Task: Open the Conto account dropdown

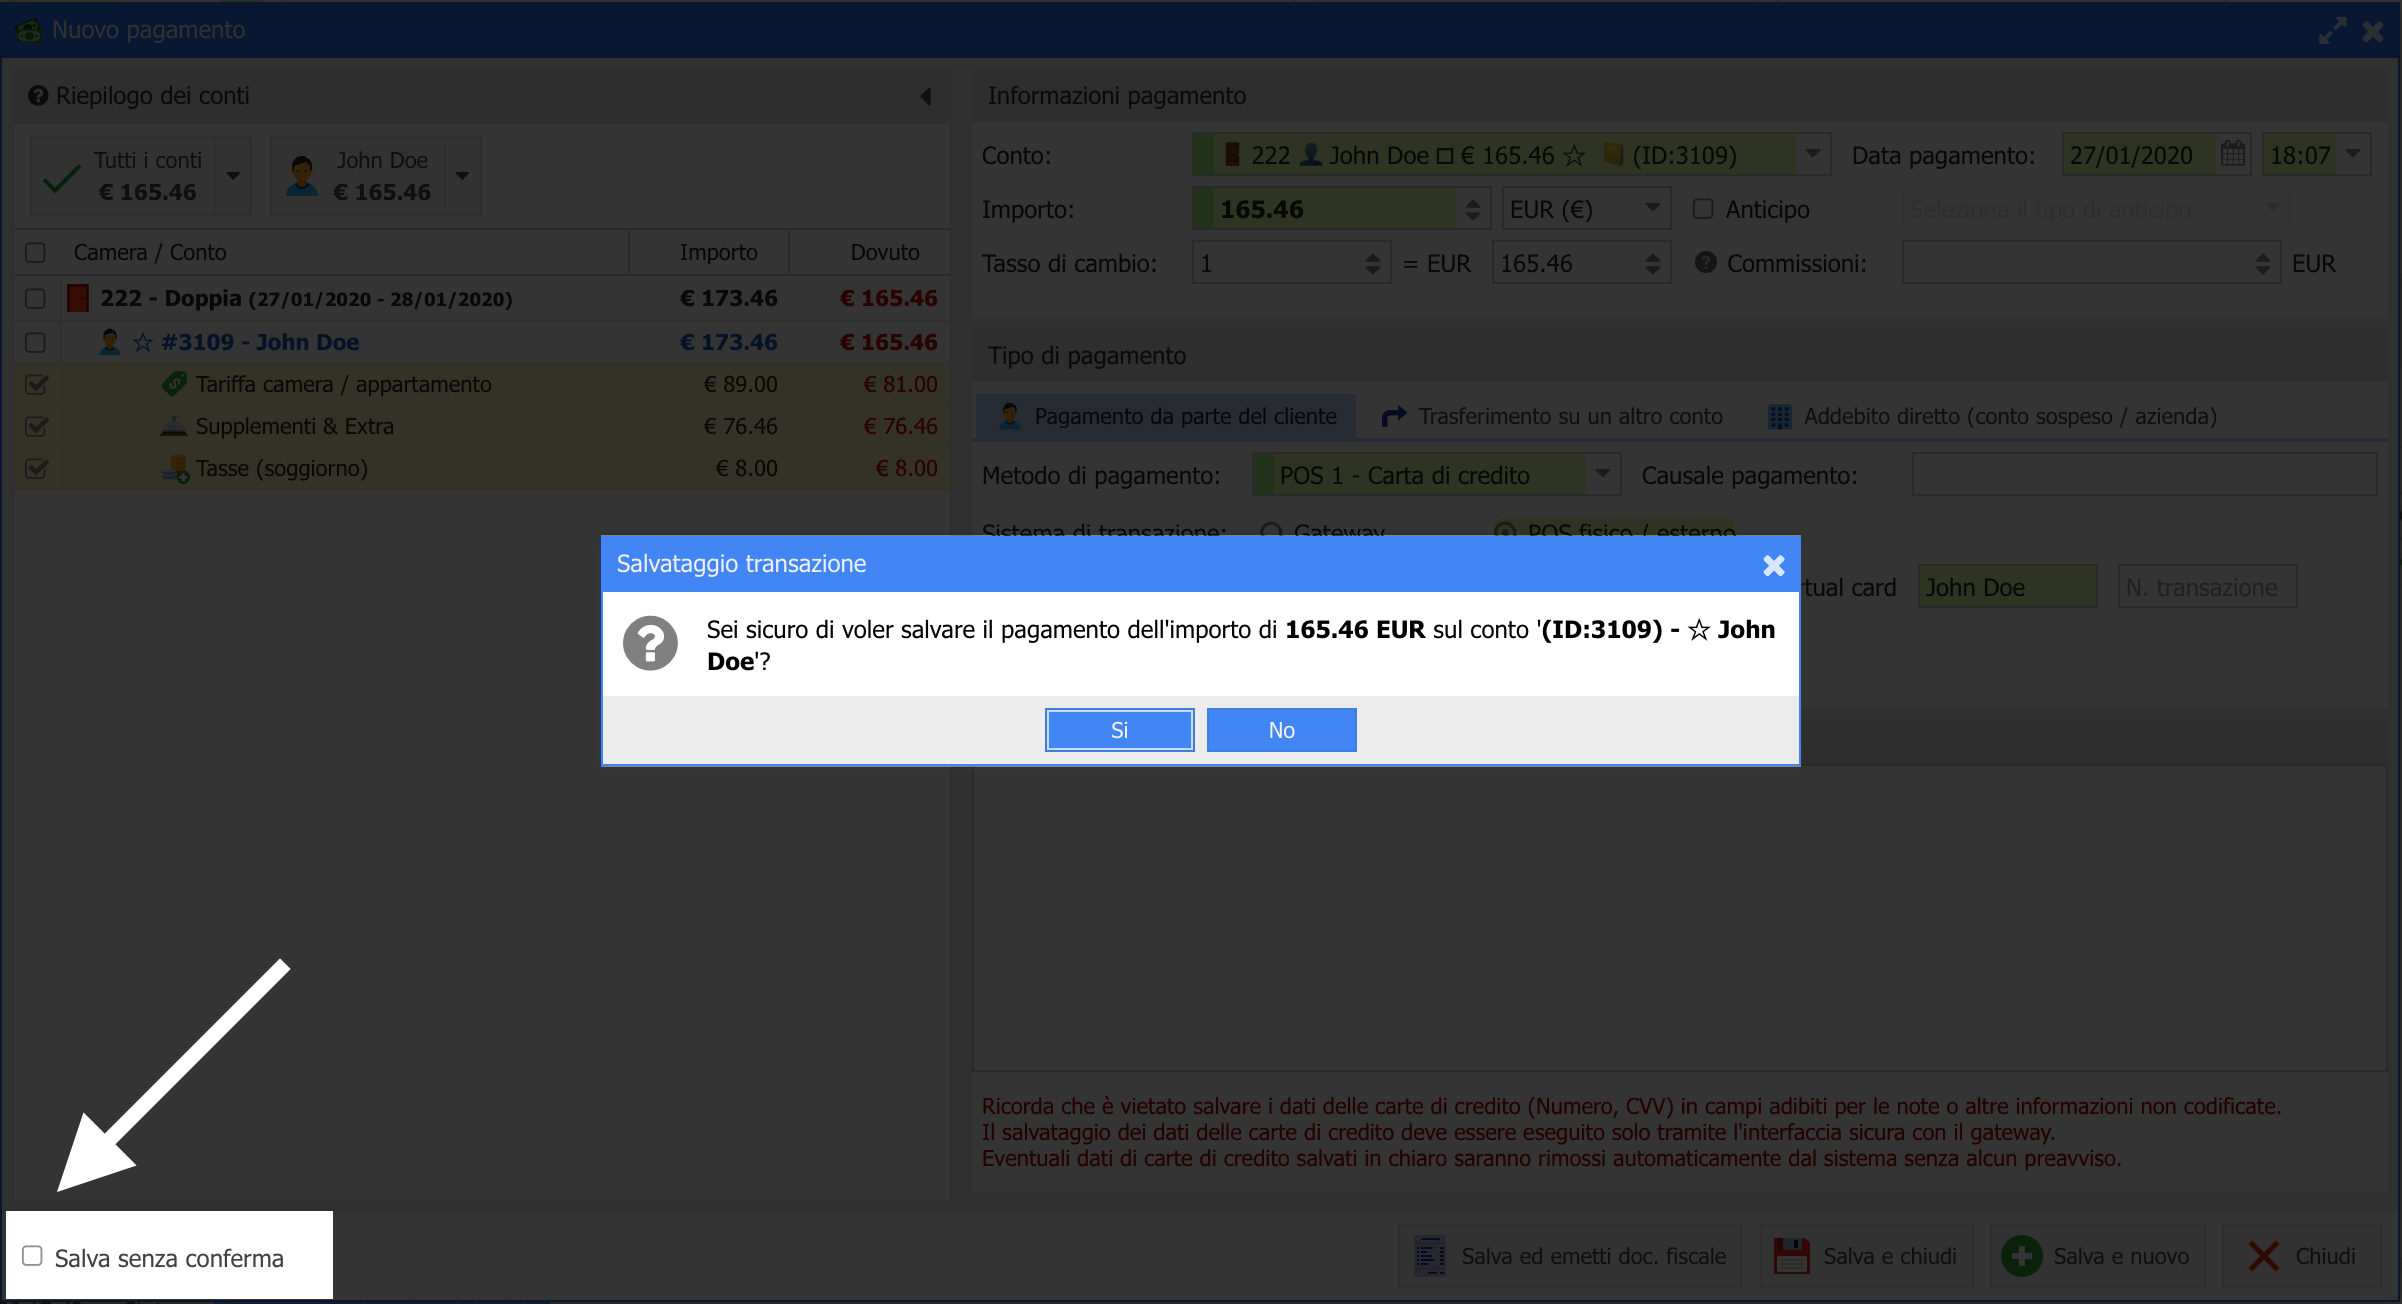Action: coord(1812,155)
